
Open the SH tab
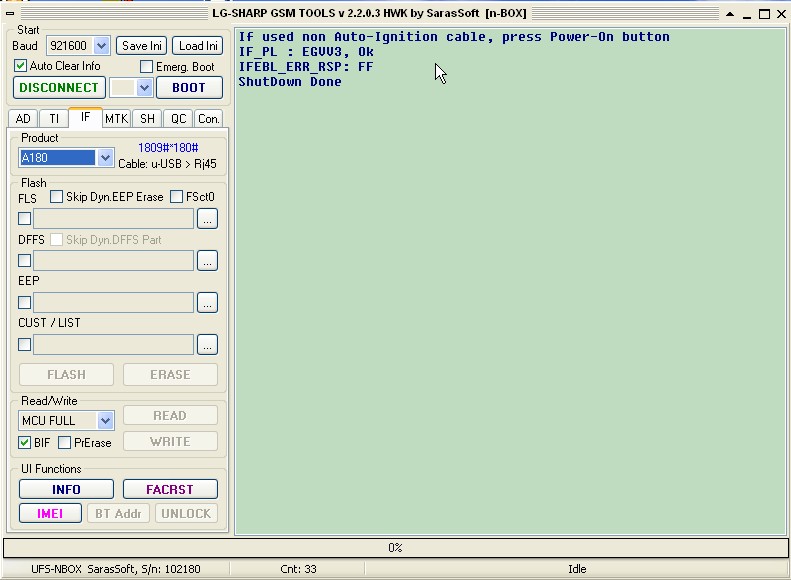[147, 119]
